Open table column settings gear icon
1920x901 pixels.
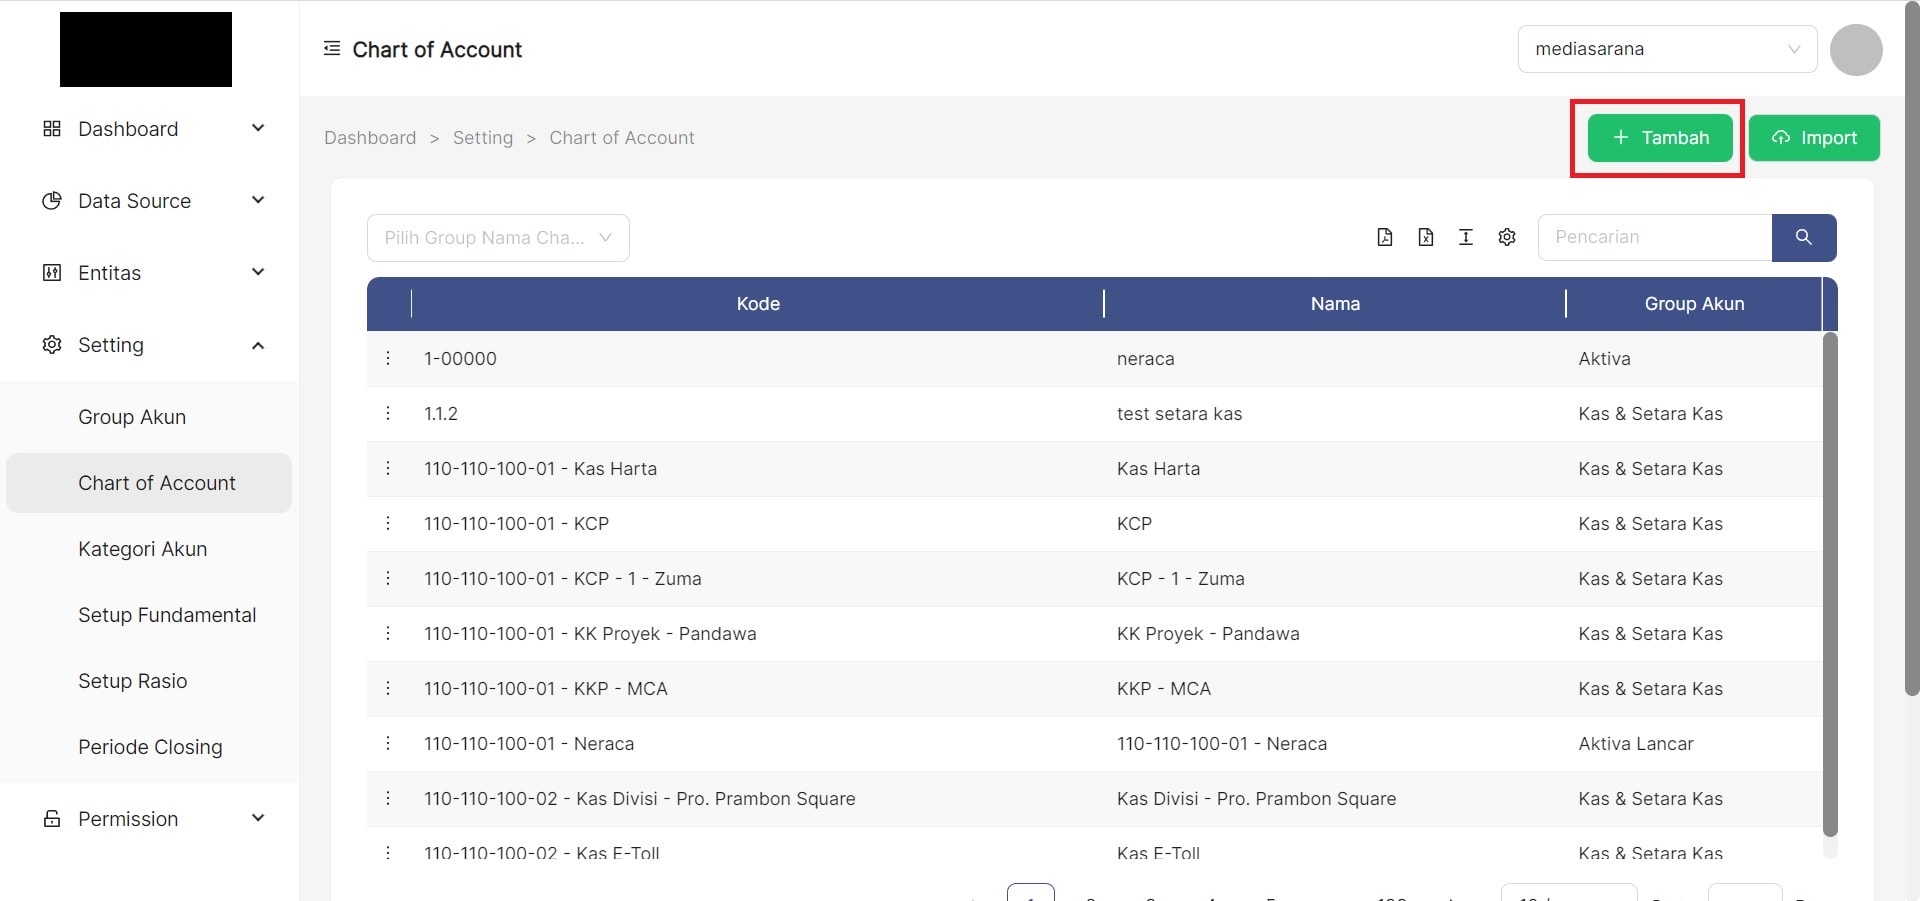1507,237
